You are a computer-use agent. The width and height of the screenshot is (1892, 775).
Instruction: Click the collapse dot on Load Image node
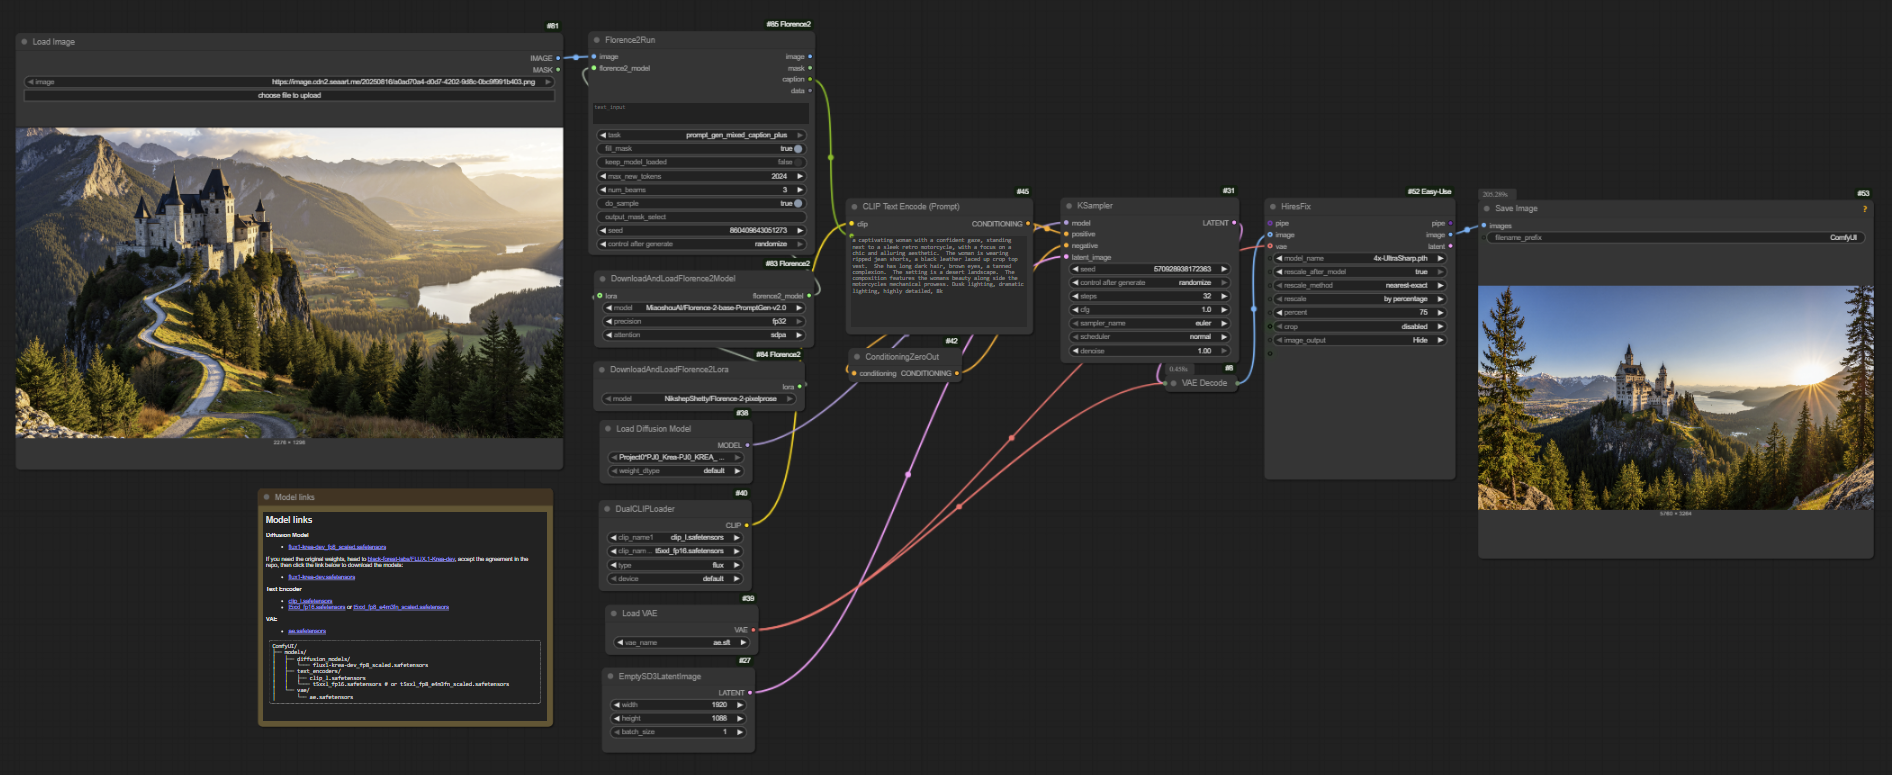tap(24, 42)
